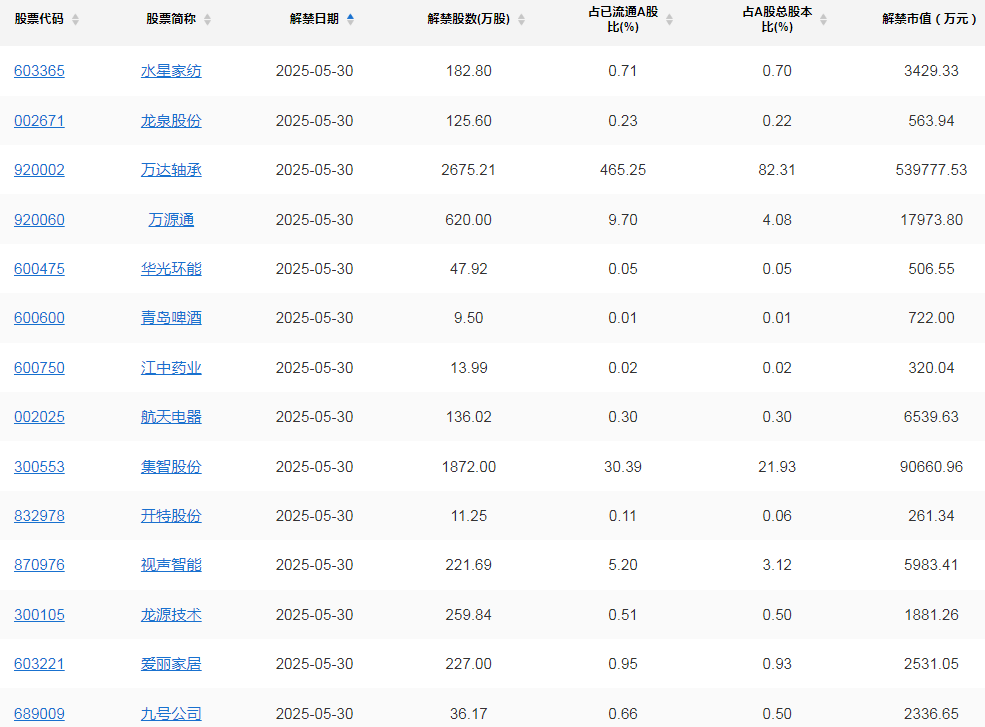Open stock code 600475
Viewport: 985px width, 727px height.
pyautogui.click(x=40, y=269)
